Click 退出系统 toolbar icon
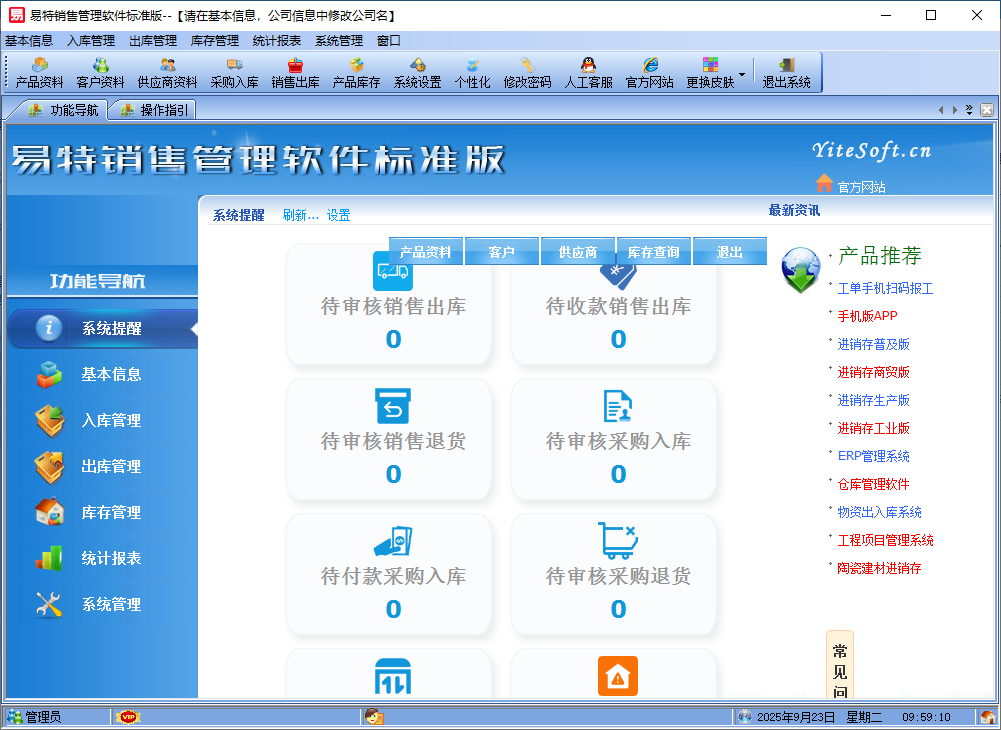1001x730 pixels. pos(786,73)
